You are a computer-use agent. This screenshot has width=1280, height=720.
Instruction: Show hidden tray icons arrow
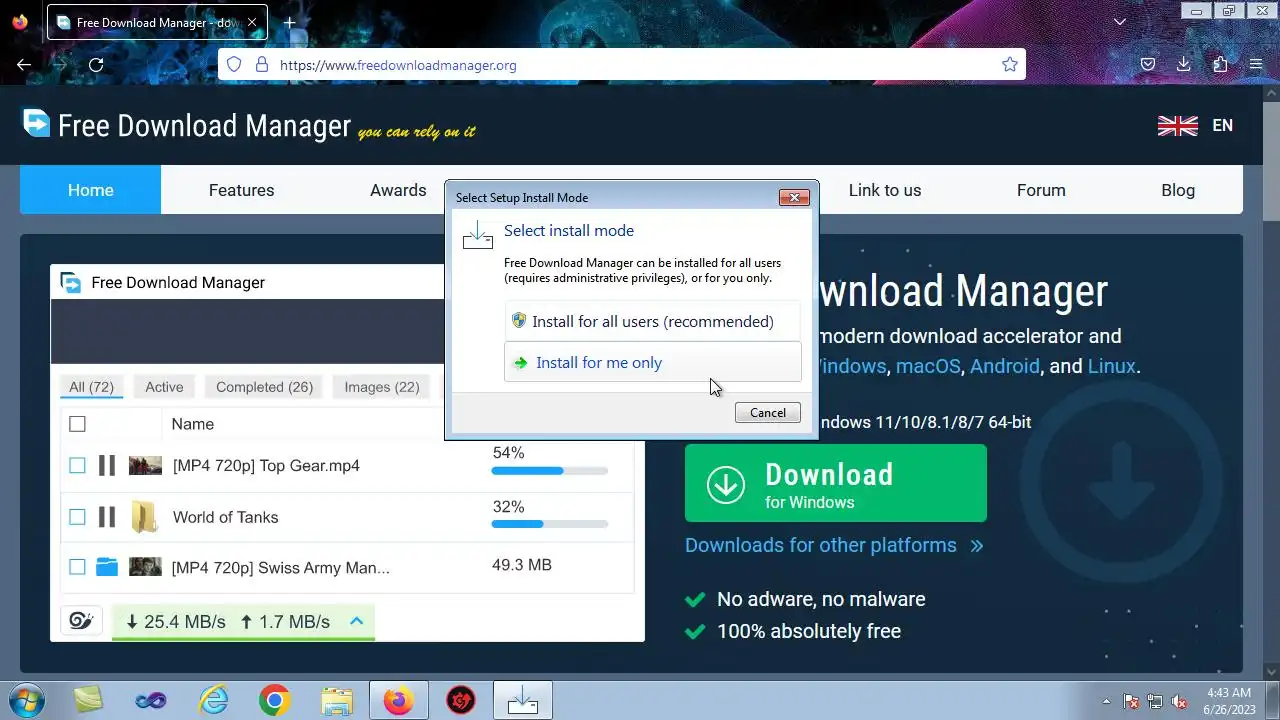tap(1106, 701)
